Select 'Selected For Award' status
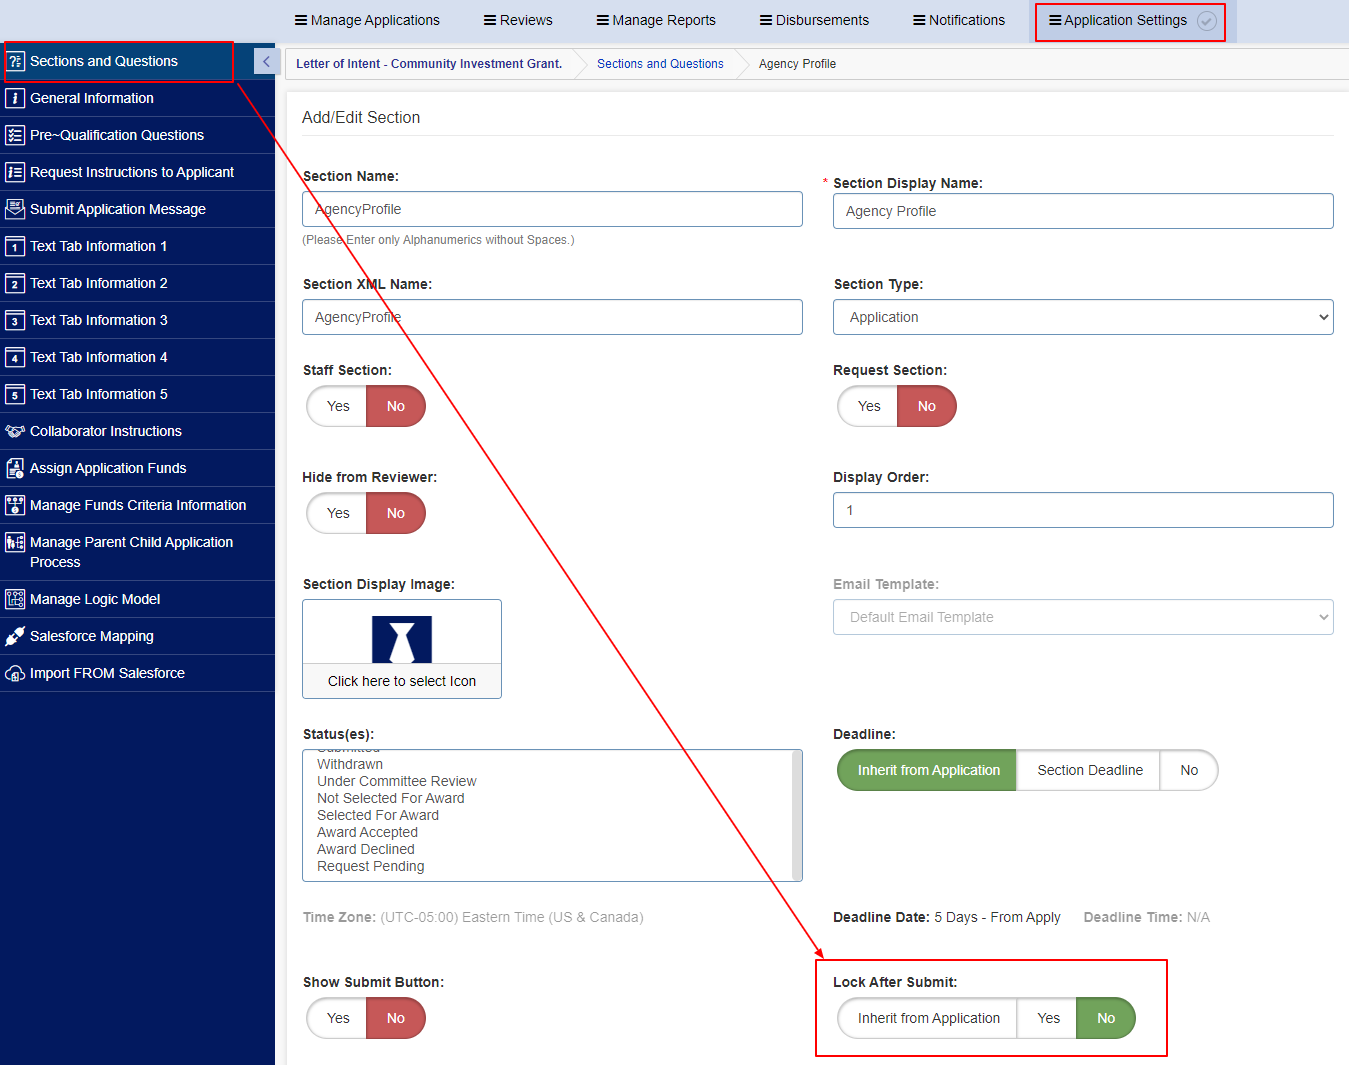 (378, 815)
